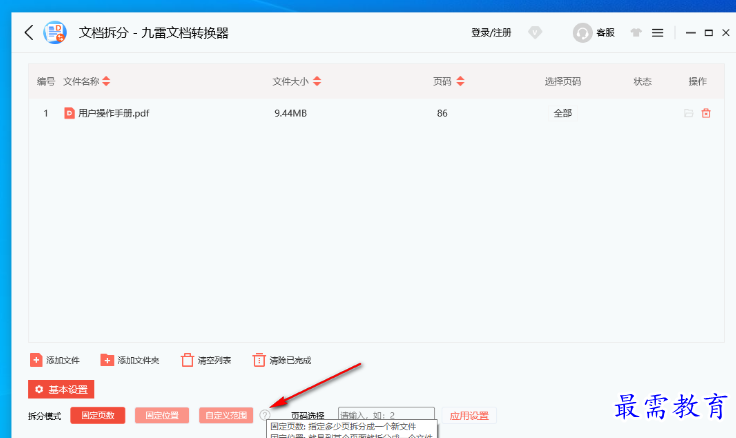Click the 状态 column header

[642, 81]
